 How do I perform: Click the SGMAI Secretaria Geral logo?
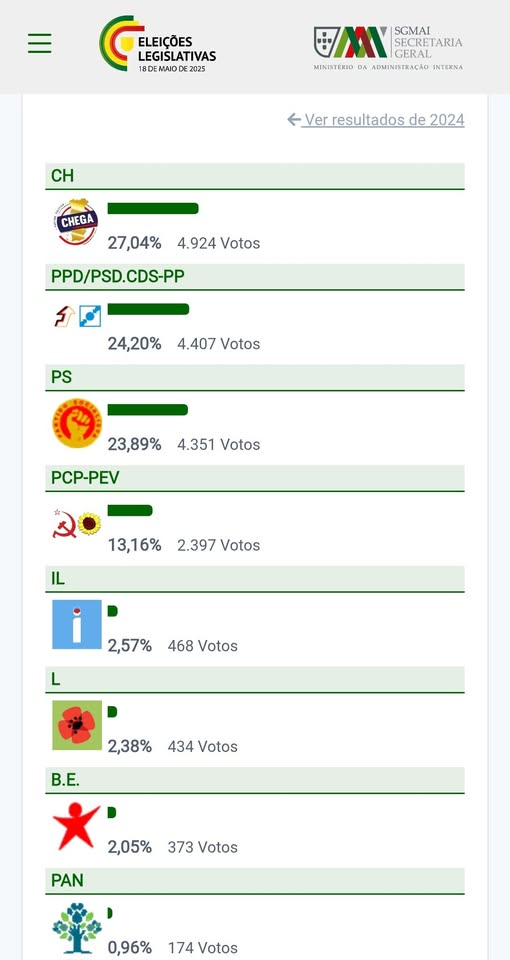[389, 48]
